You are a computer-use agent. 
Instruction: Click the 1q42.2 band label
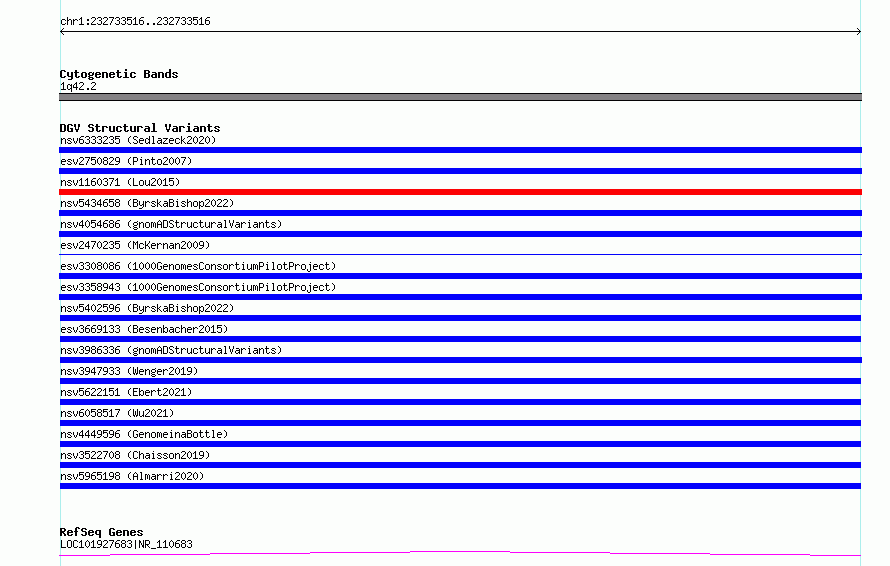point(78,86)
